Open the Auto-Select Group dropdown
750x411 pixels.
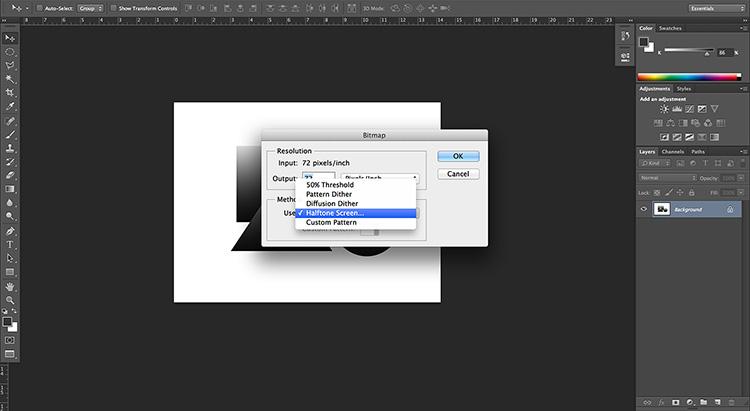tap(90, 8)
